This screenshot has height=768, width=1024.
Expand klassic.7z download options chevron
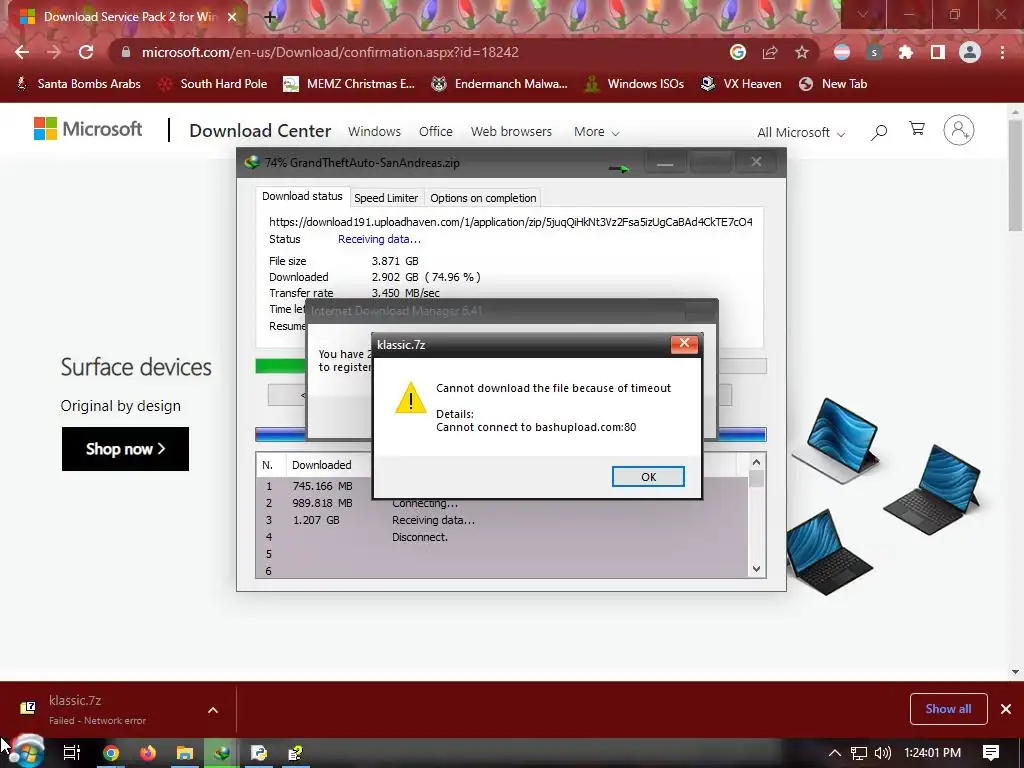point(213,710)
